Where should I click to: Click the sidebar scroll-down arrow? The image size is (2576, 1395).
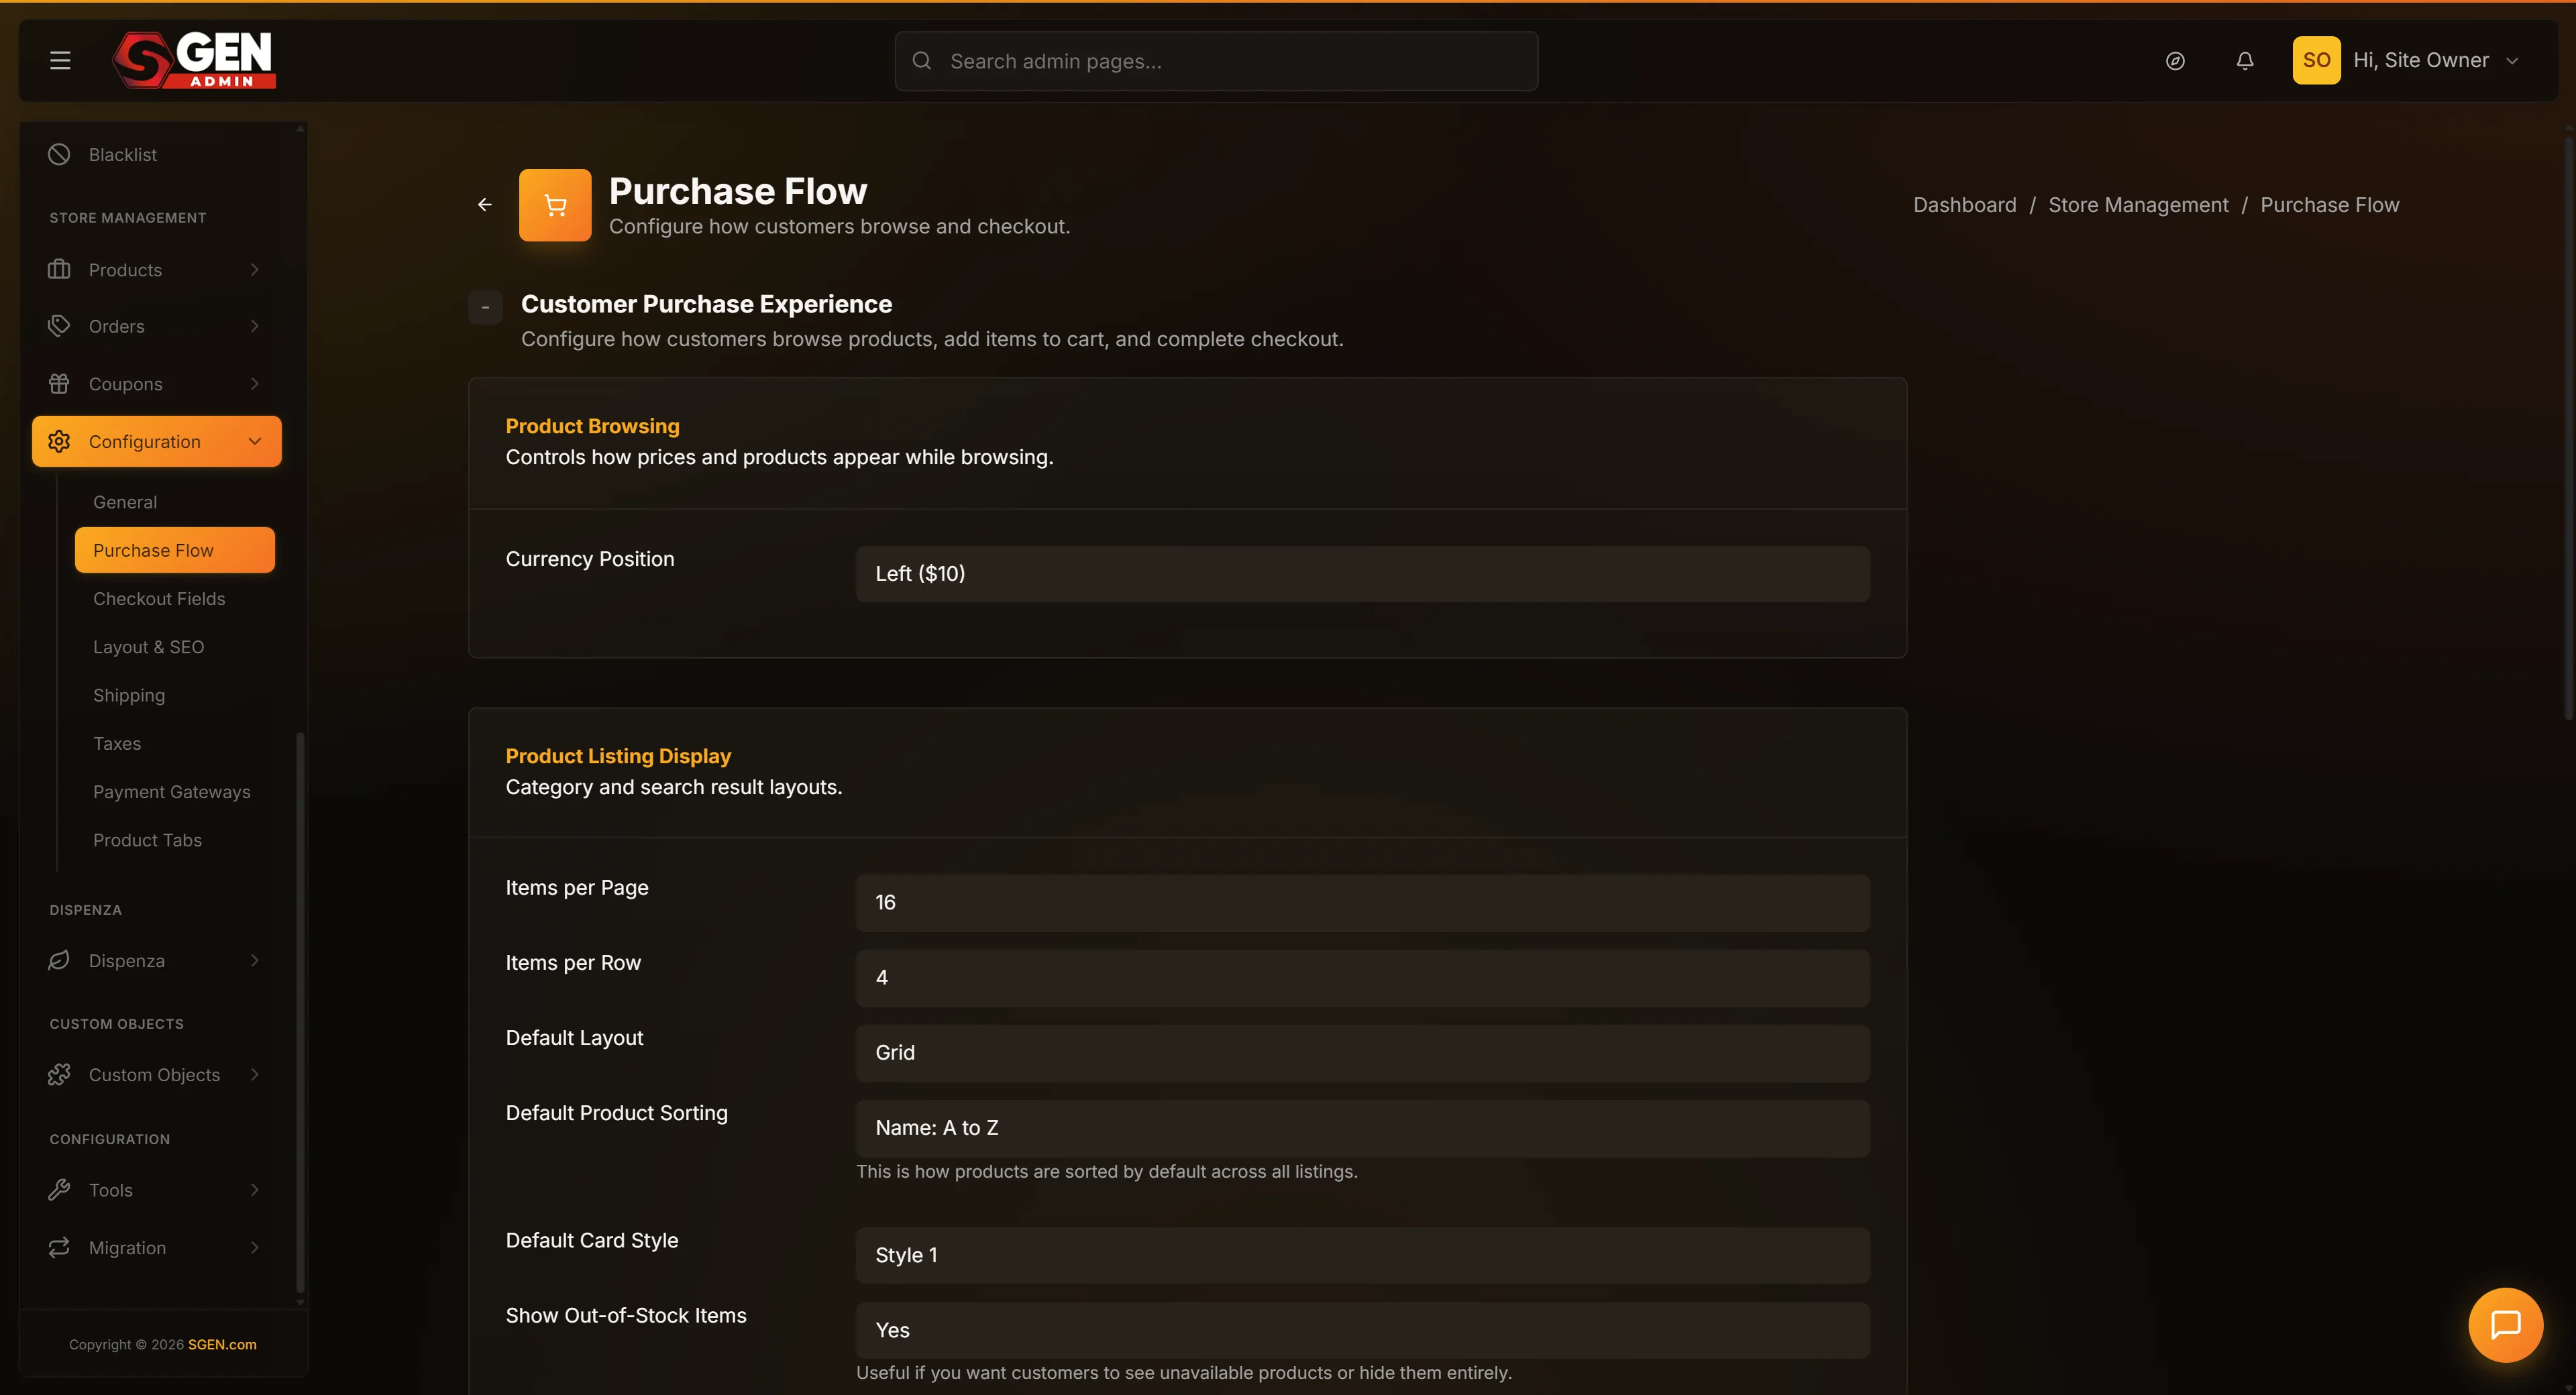[300, 1302]
